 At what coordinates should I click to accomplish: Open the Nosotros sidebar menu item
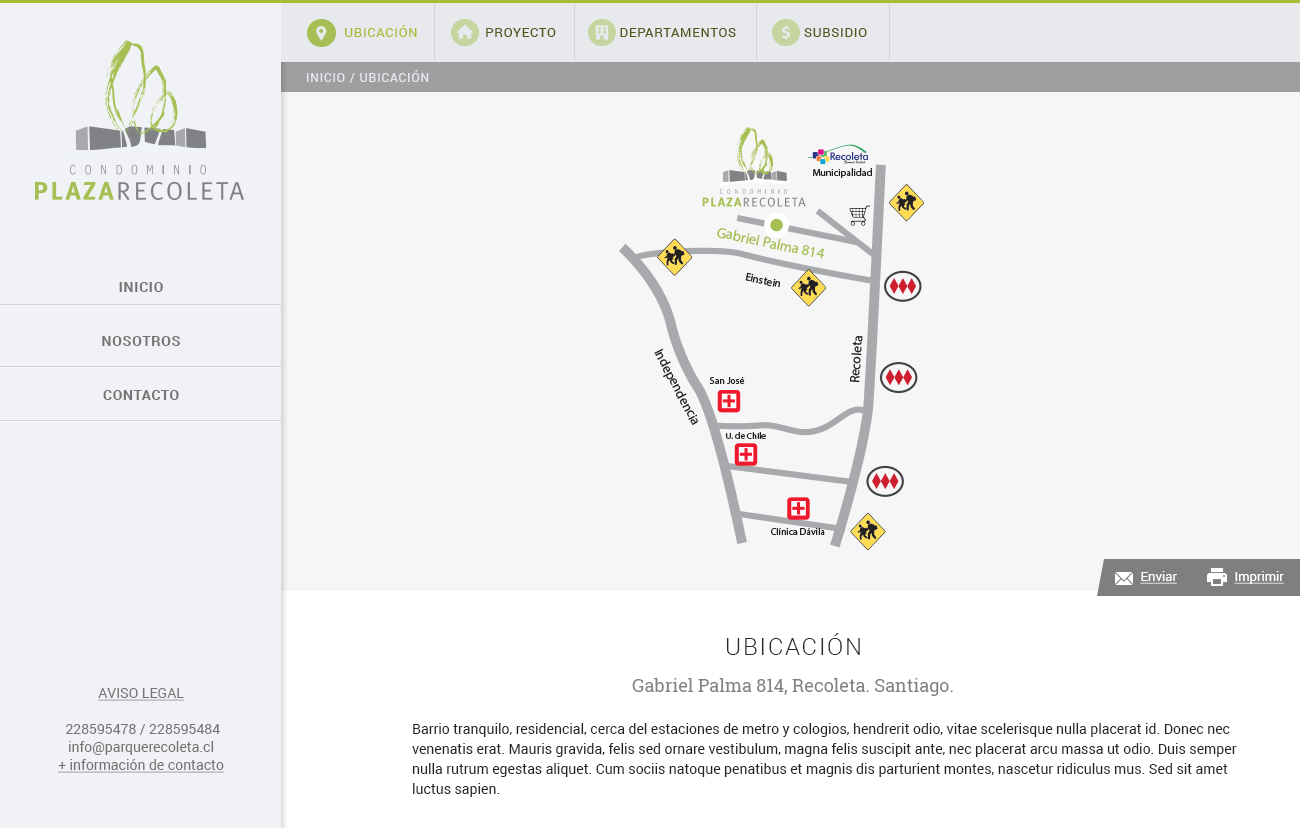[x=141, y=341]
